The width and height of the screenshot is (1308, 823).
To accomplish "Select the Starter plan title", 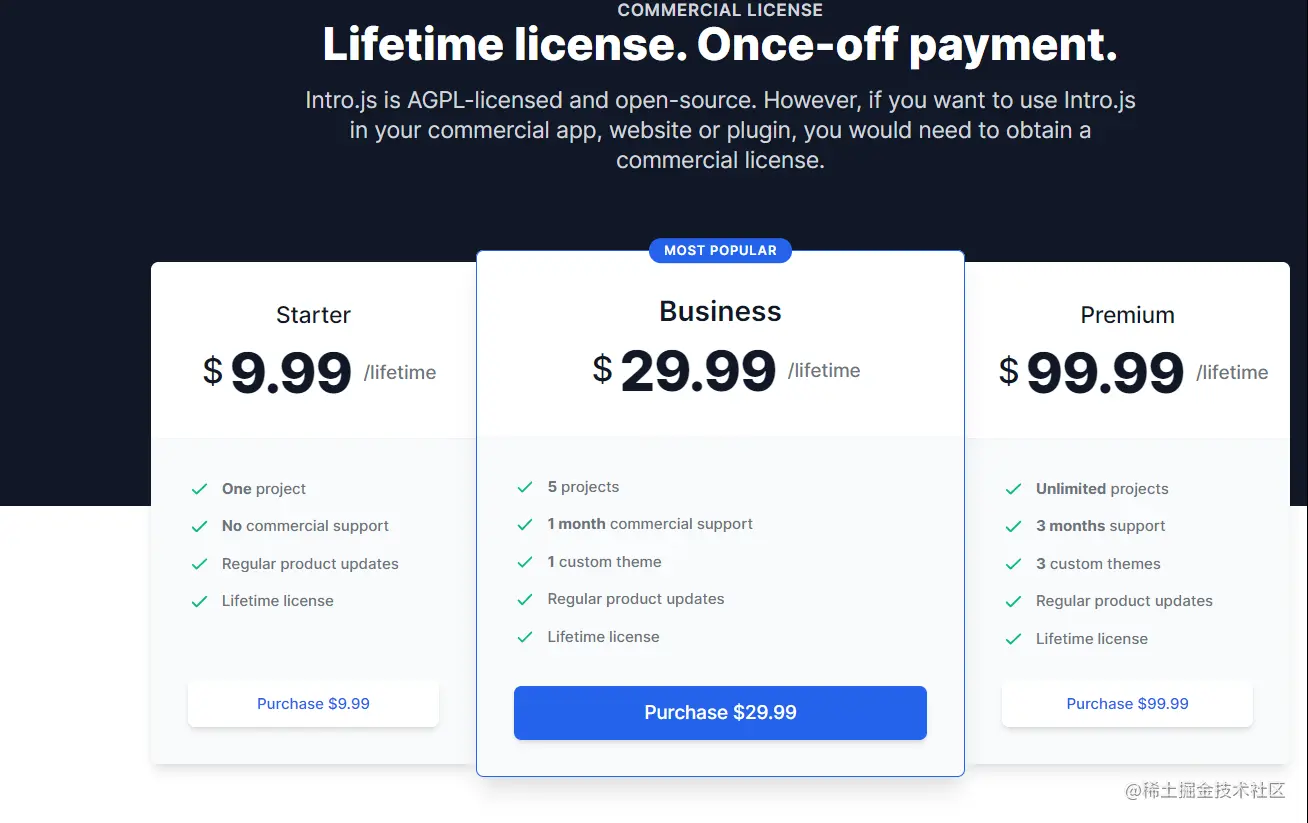I will point(313,315).
